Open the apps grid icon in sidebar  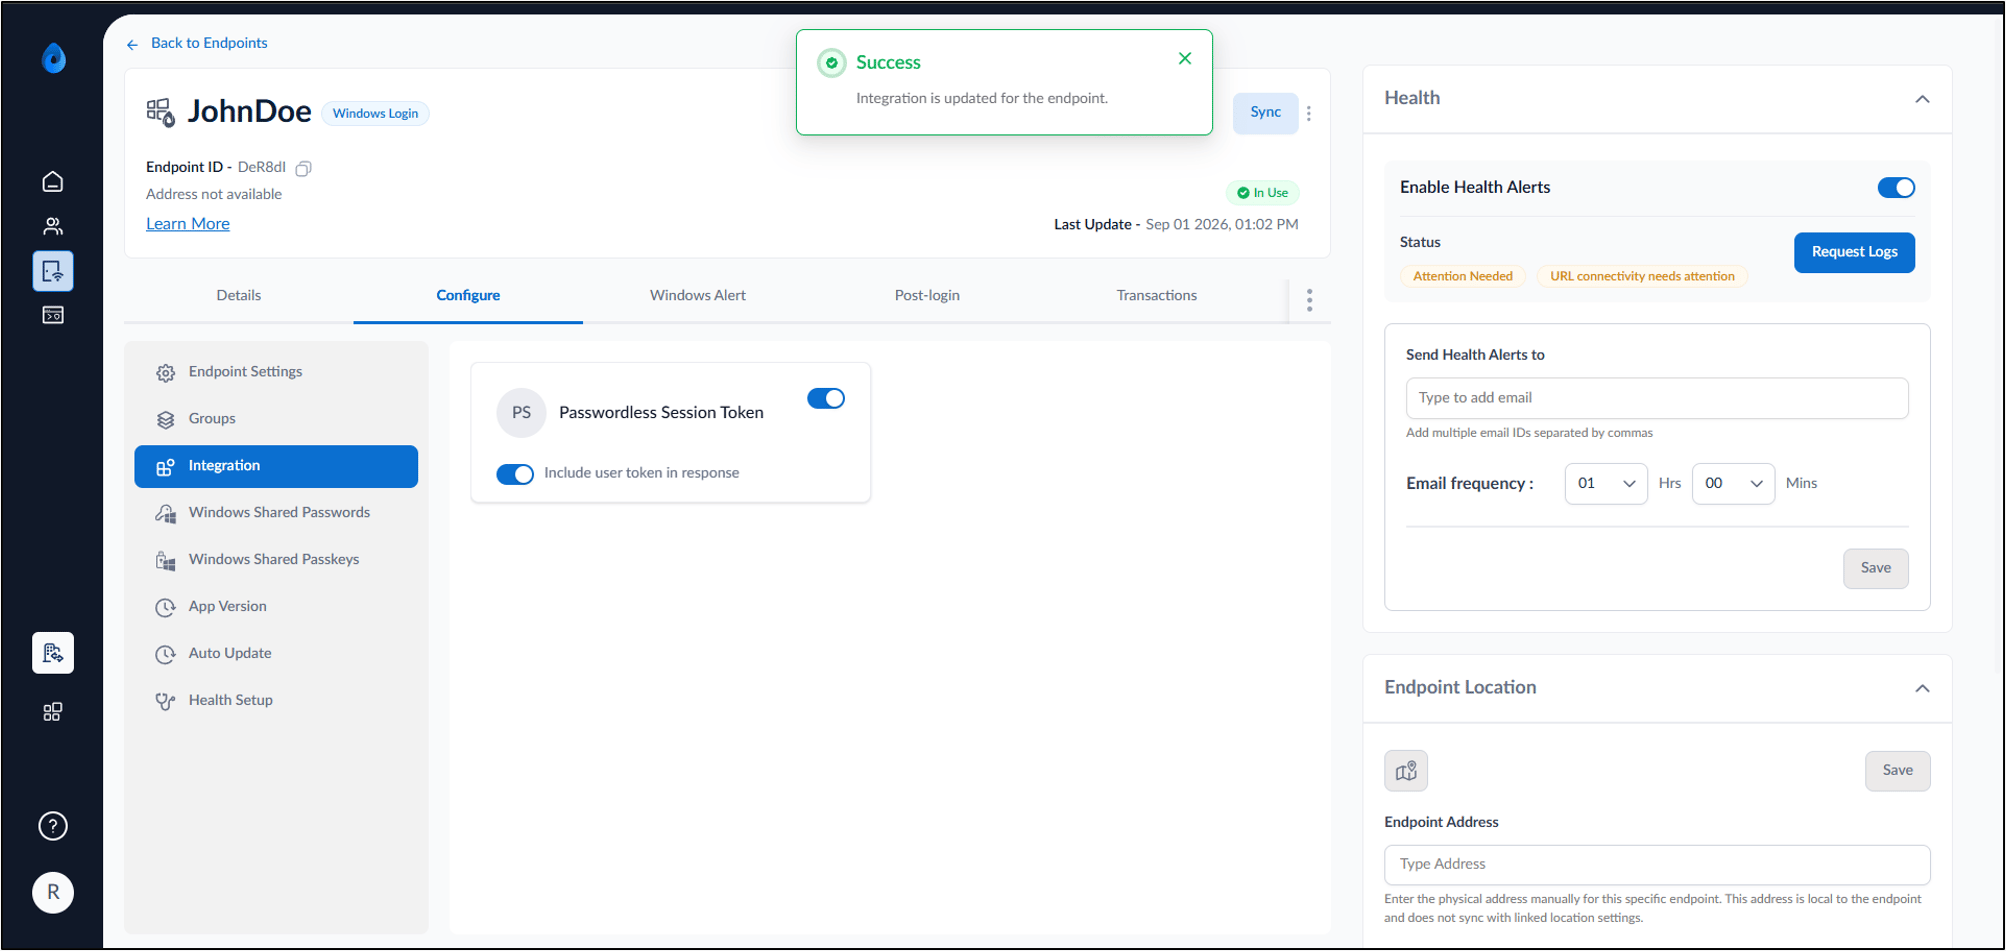(x=53, y=712)
